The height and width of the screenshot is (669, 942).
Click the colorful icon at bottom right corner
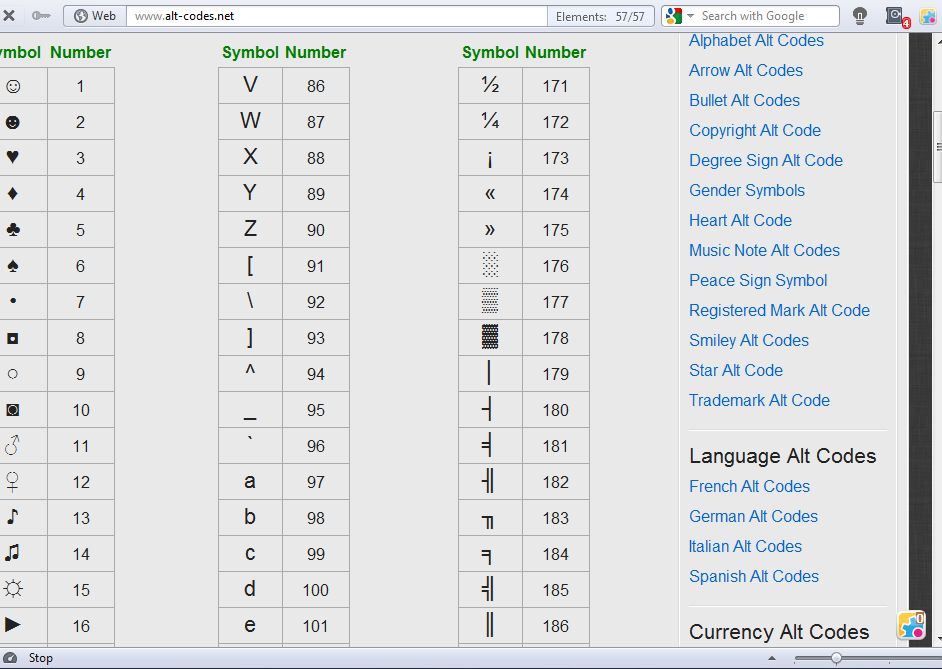click(911, 626)
